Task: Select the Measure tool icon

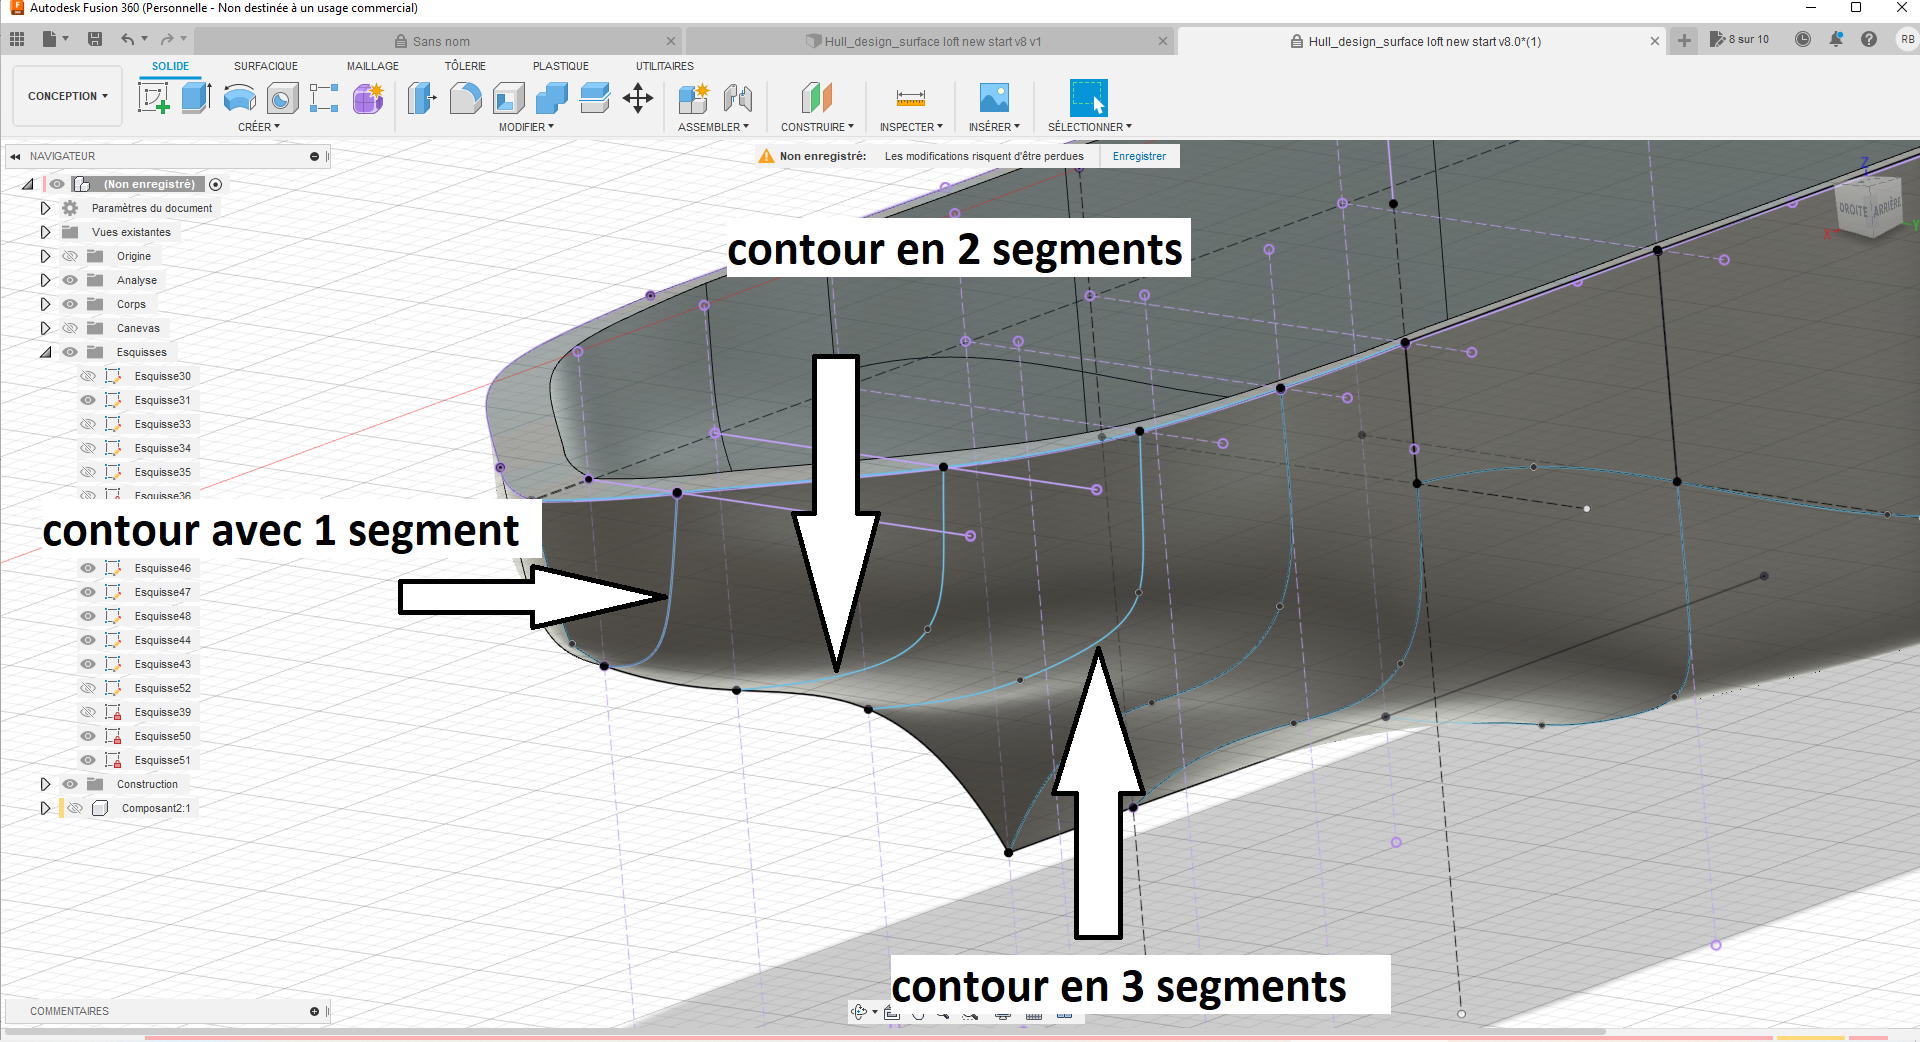Action: [911, 98]
